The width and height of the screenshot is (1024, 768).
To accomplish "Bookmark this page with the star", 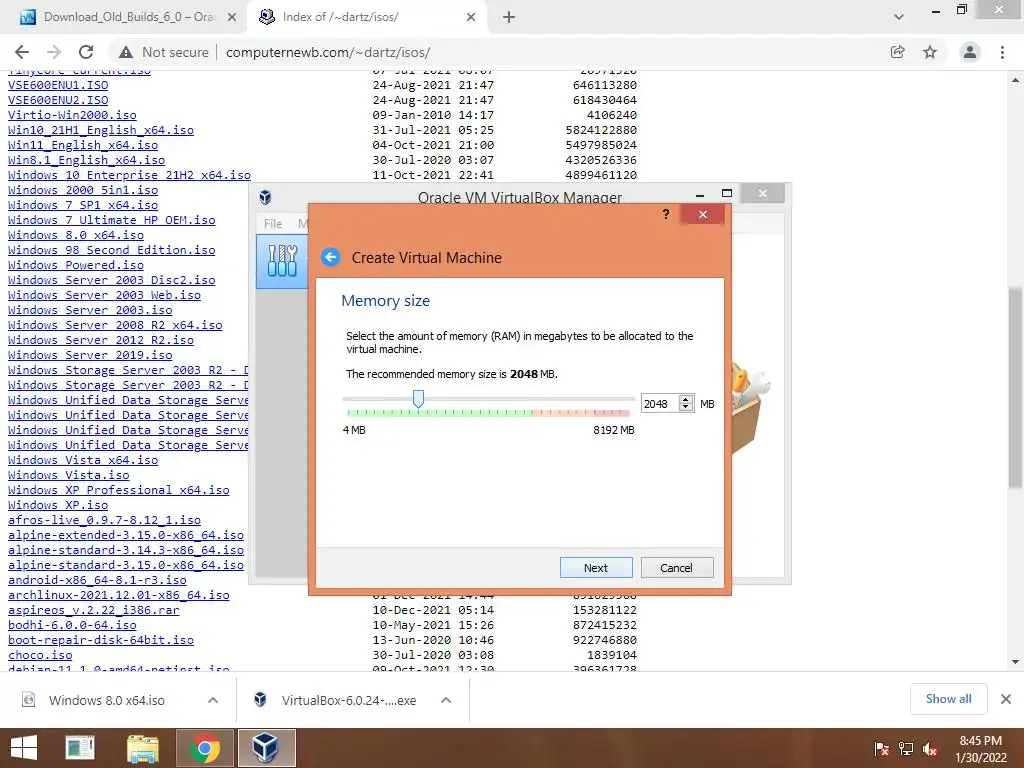I will pos(930,52).
